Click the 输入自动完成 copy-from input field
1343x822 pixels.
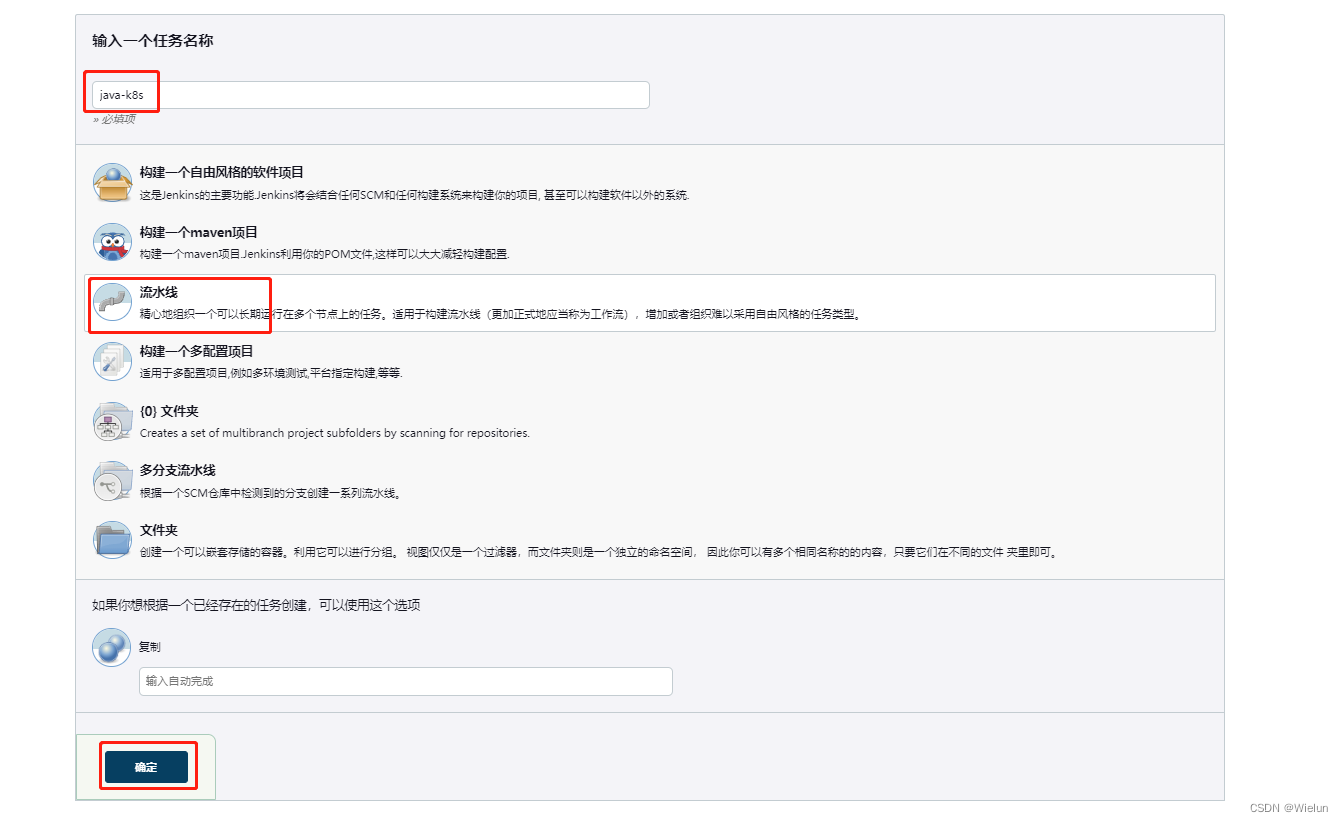coord(406,681)
